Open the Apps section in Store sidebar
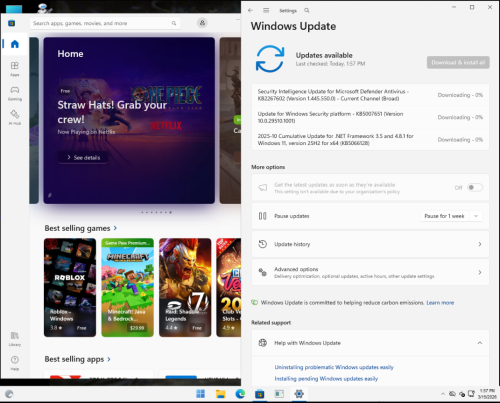 point(15,69)
